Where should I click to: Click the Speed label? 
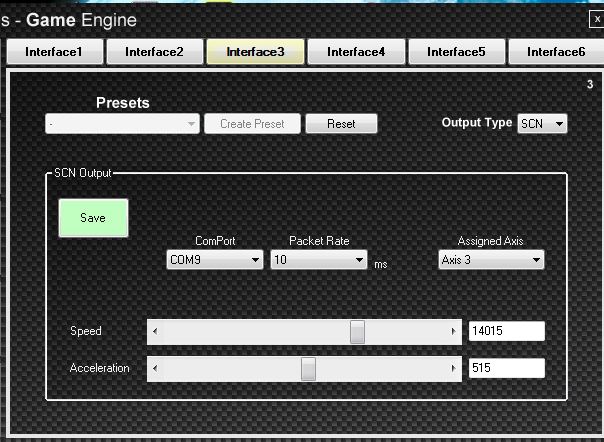pyautogui.click(x=86, y=331)
